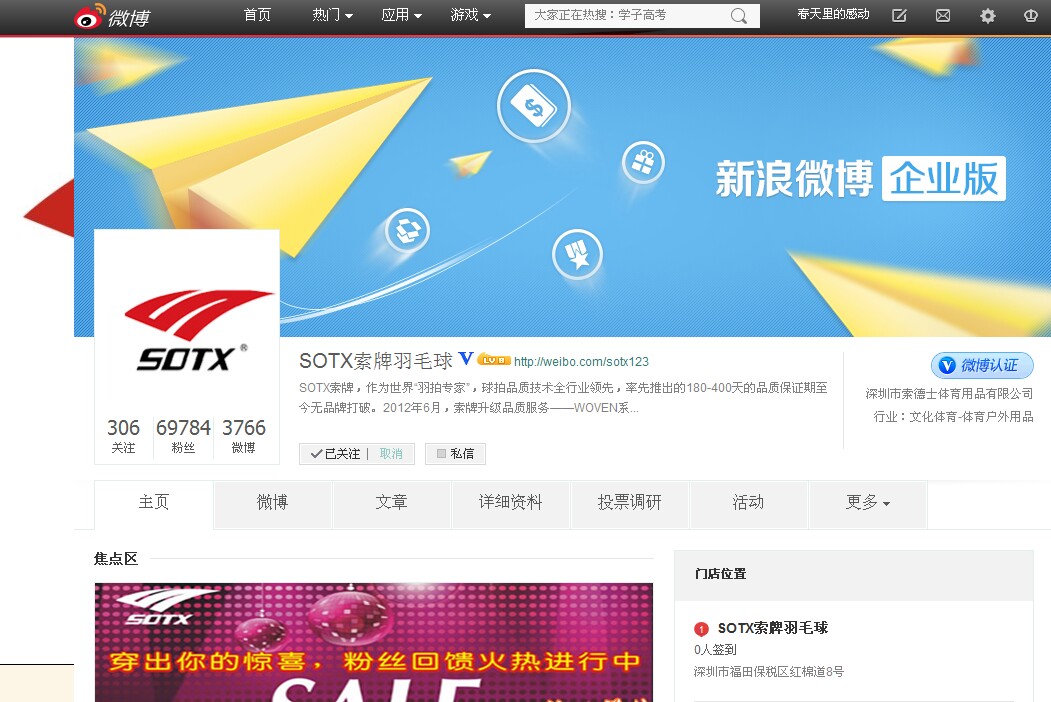This screenshot has width=1051, height=702.
Task: Switch to the 微博 tab
Action: tap(272, 502)
